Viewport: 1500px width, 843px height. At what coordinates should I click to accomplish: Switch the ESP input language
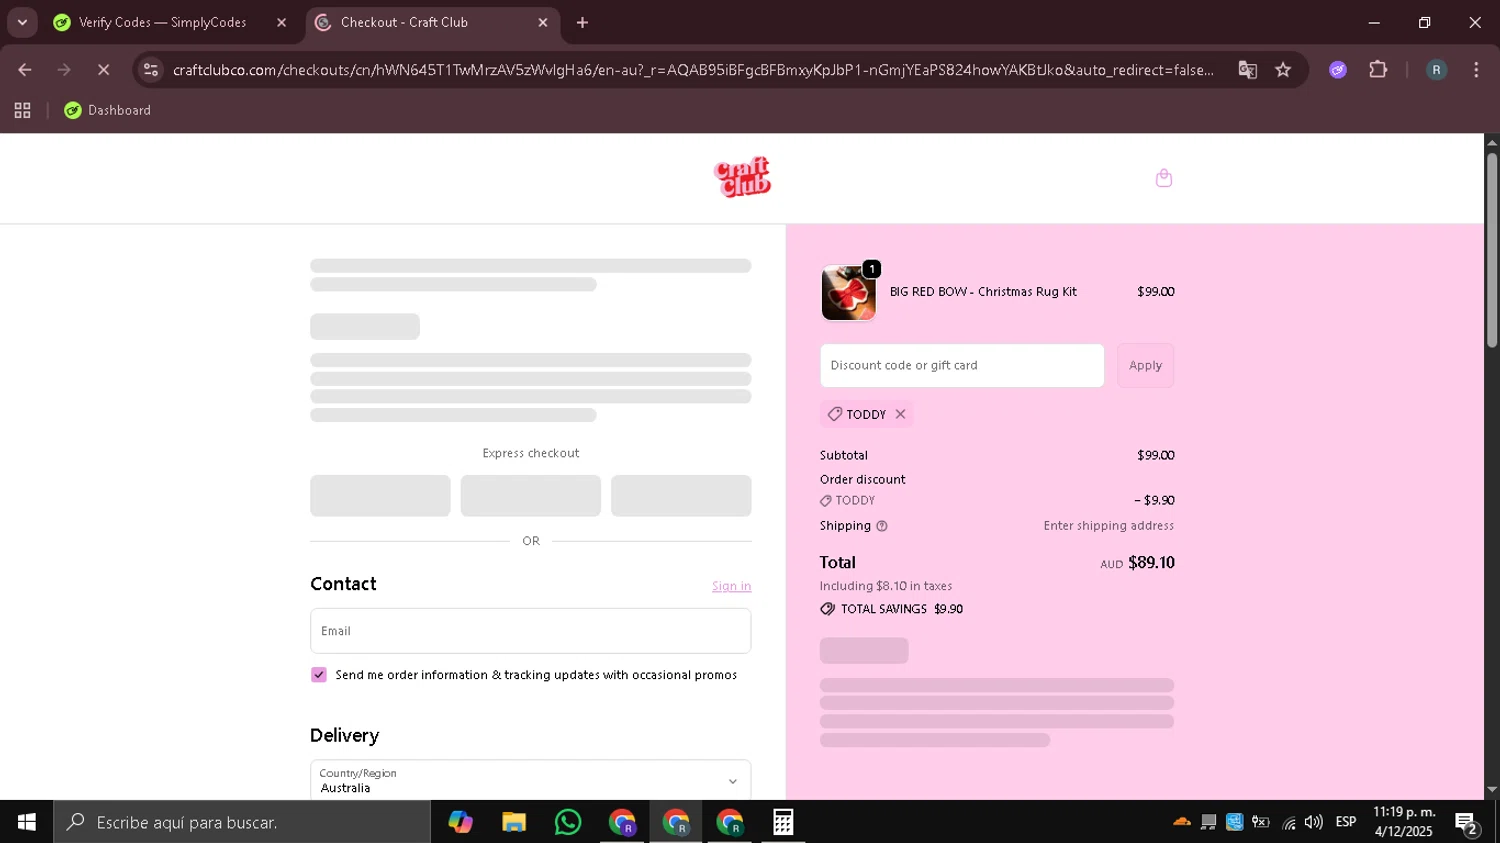coord(1346,822)
